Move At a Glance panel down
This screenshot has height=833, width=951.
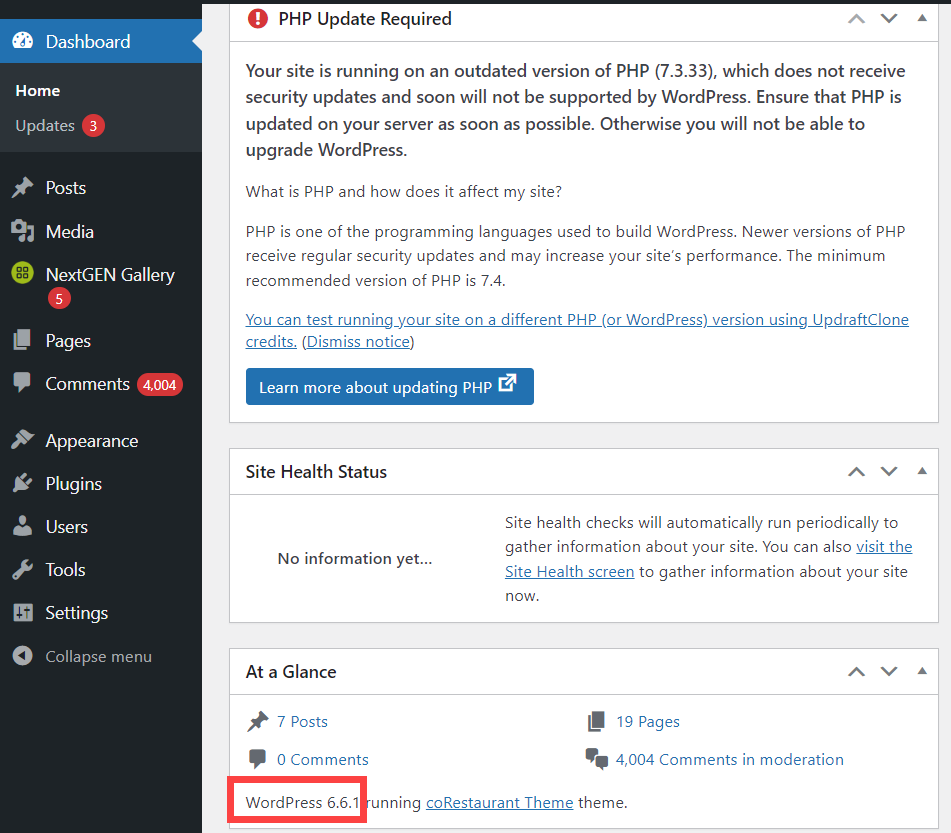(x=889, y=672)
